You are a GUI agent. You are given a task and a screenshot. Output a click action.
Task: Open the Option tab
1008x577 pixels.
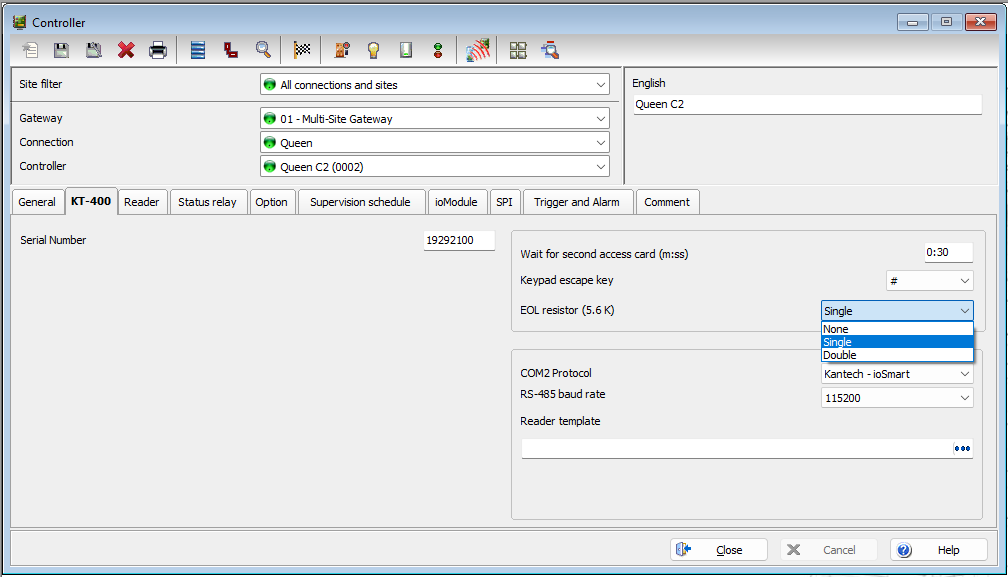pyautogui.click(x=271, y=202)
